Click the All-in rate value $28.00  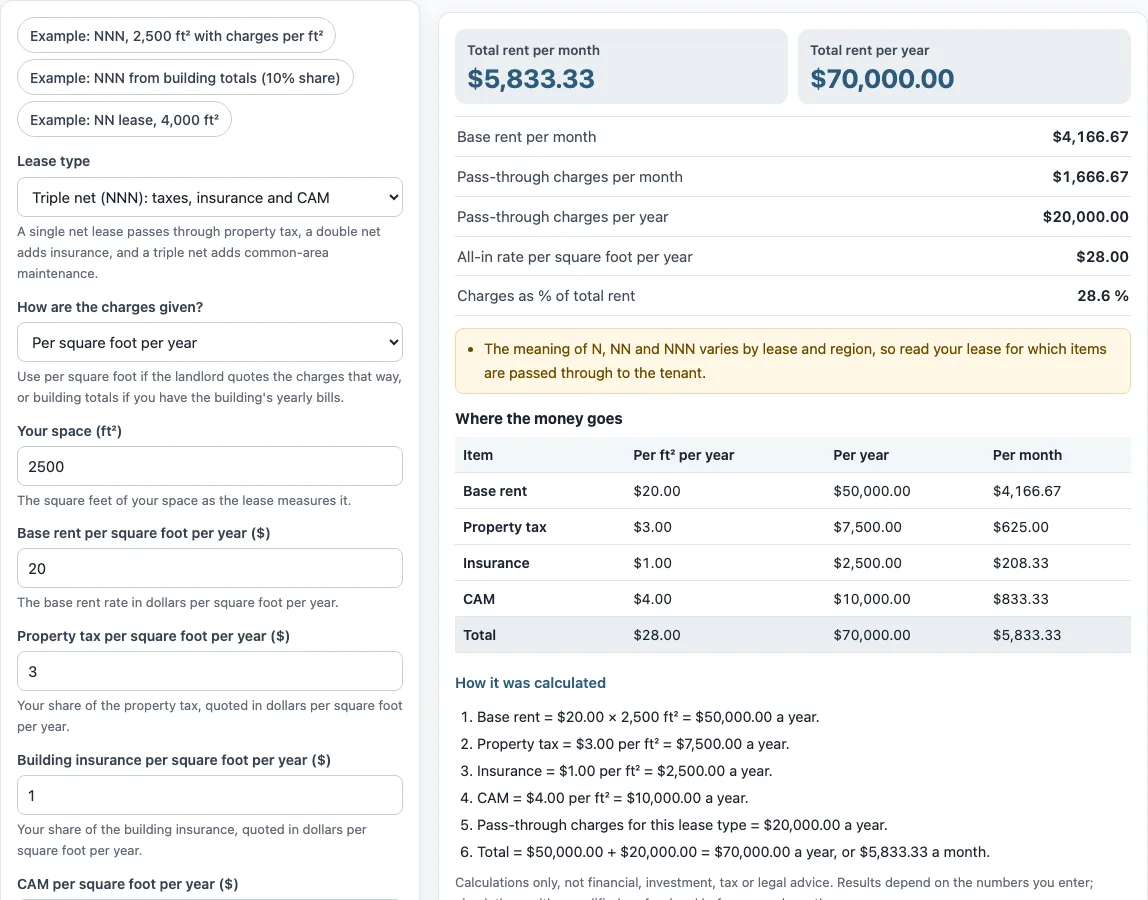pos(1102,256)
